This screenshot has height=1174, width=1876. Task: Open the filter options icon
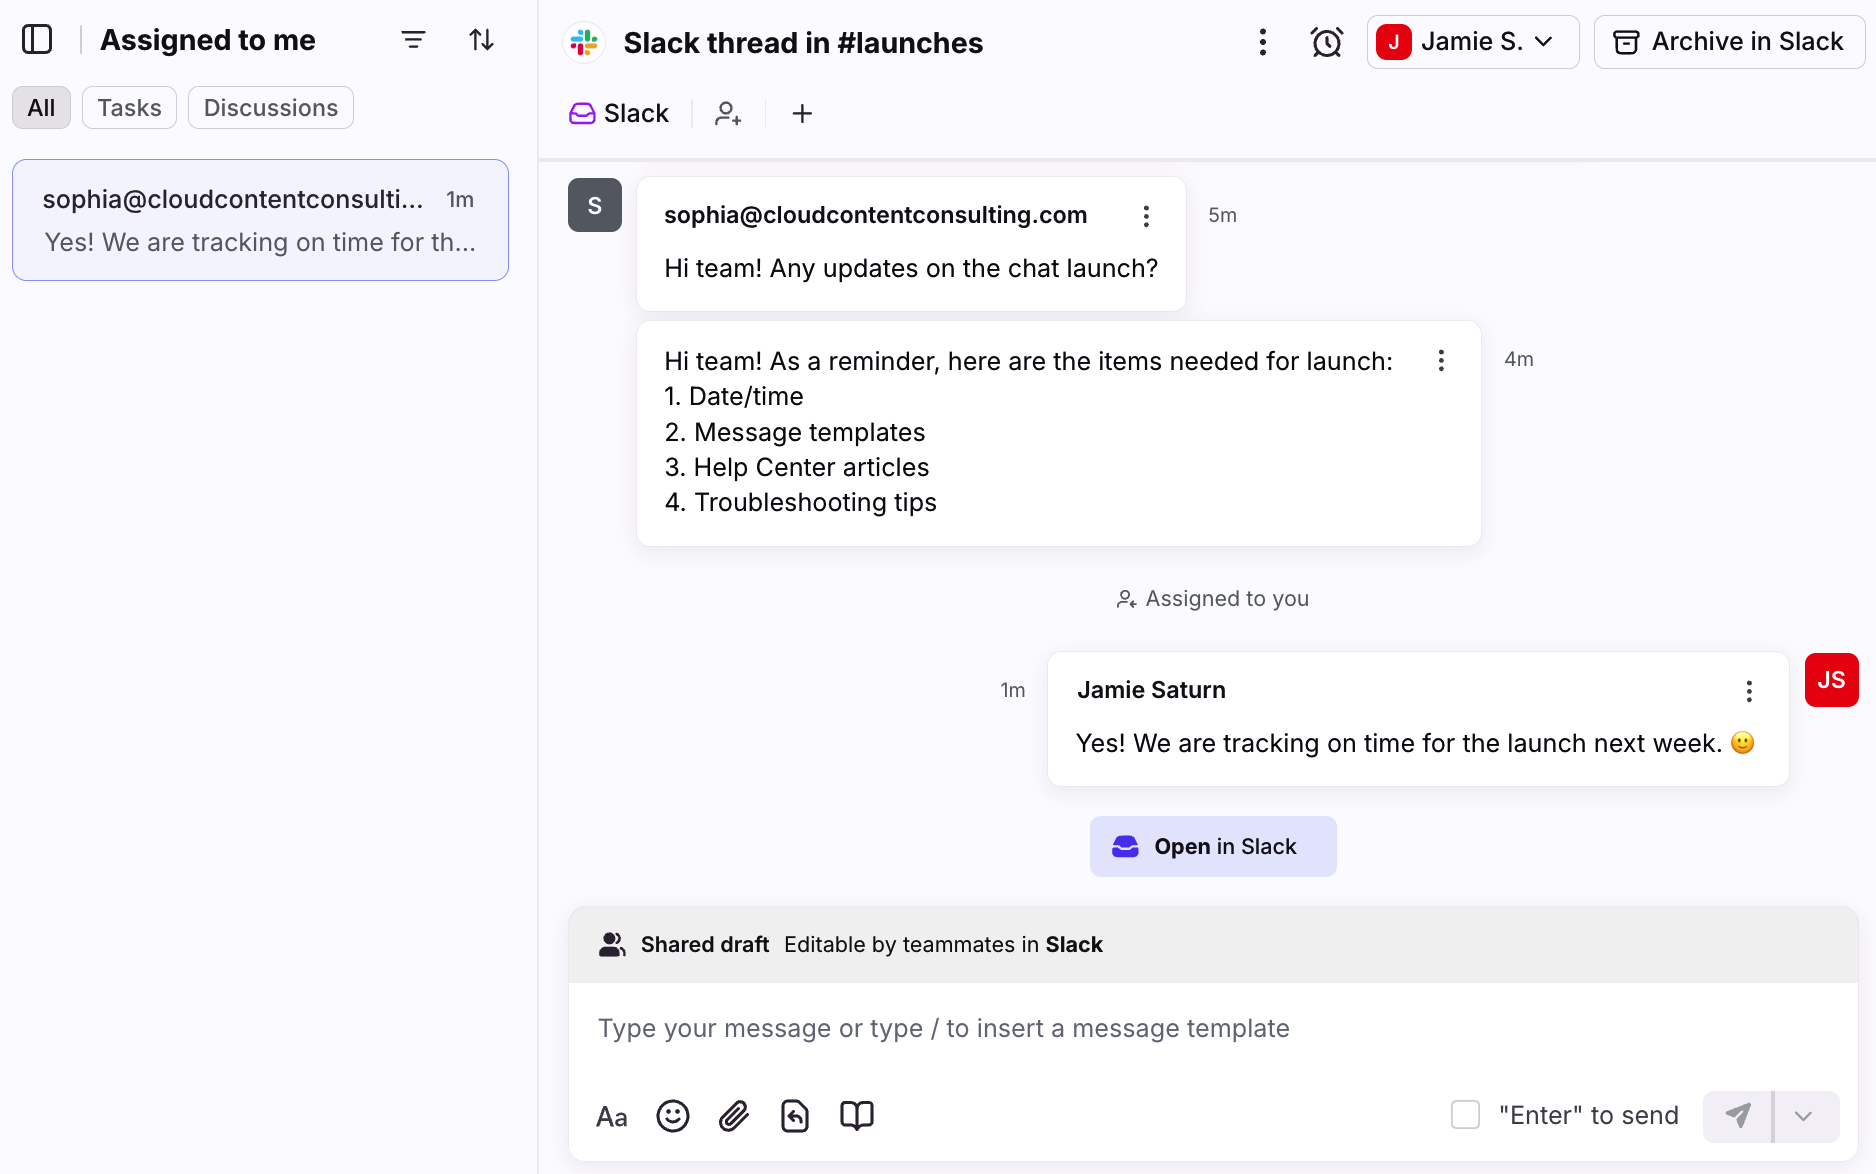coord(413,40)
